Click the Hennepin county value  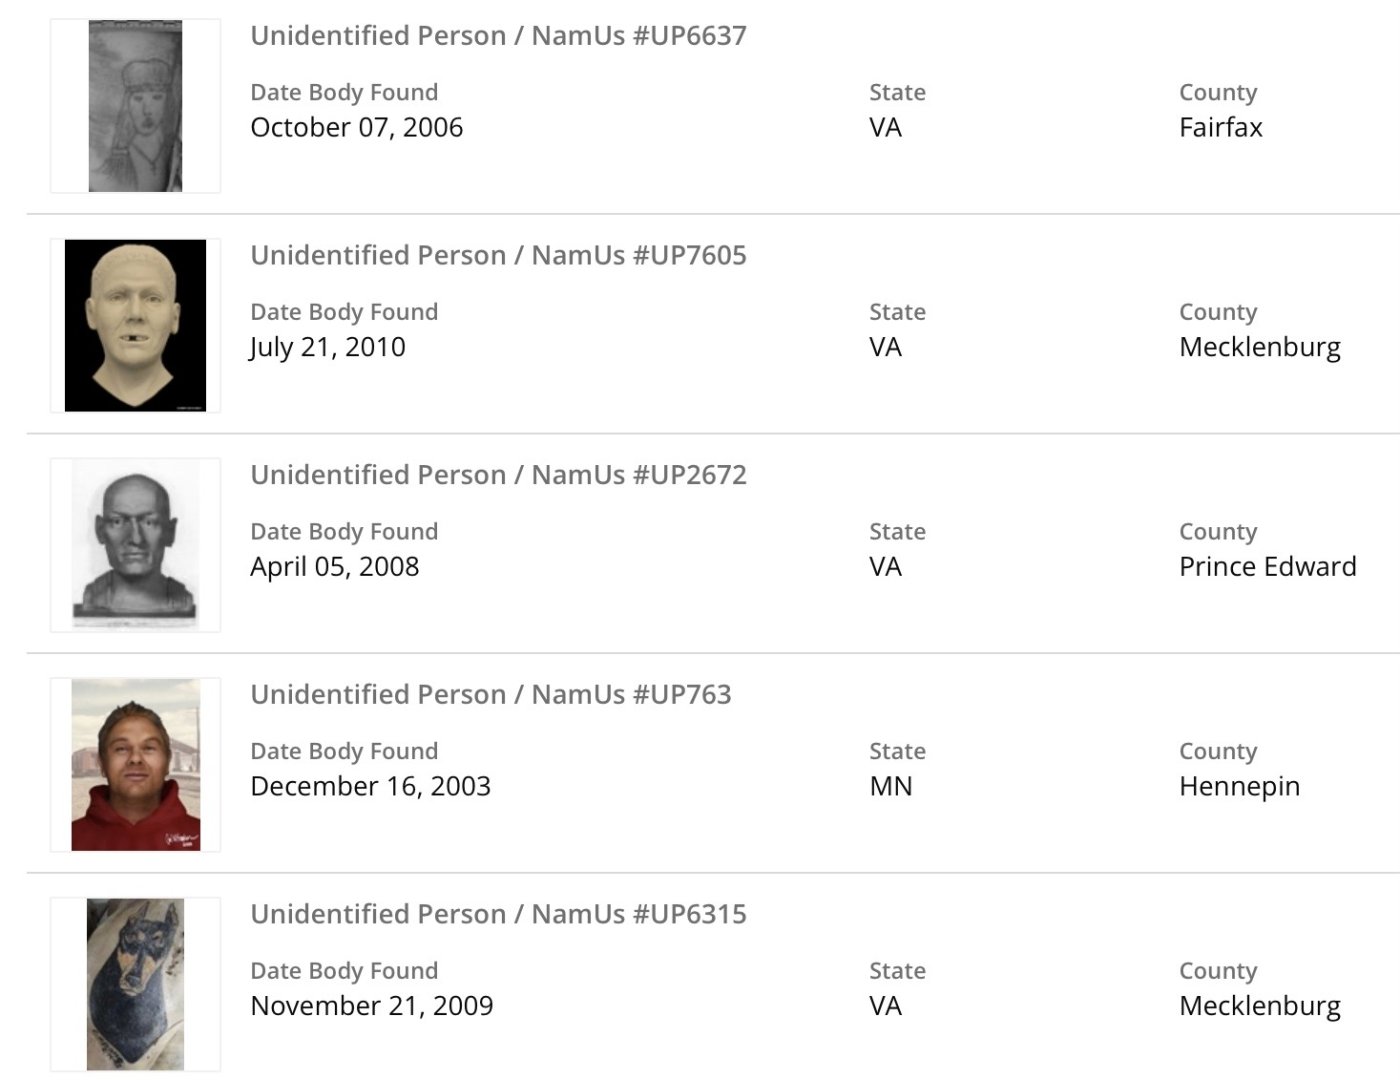click(1239, 786)
